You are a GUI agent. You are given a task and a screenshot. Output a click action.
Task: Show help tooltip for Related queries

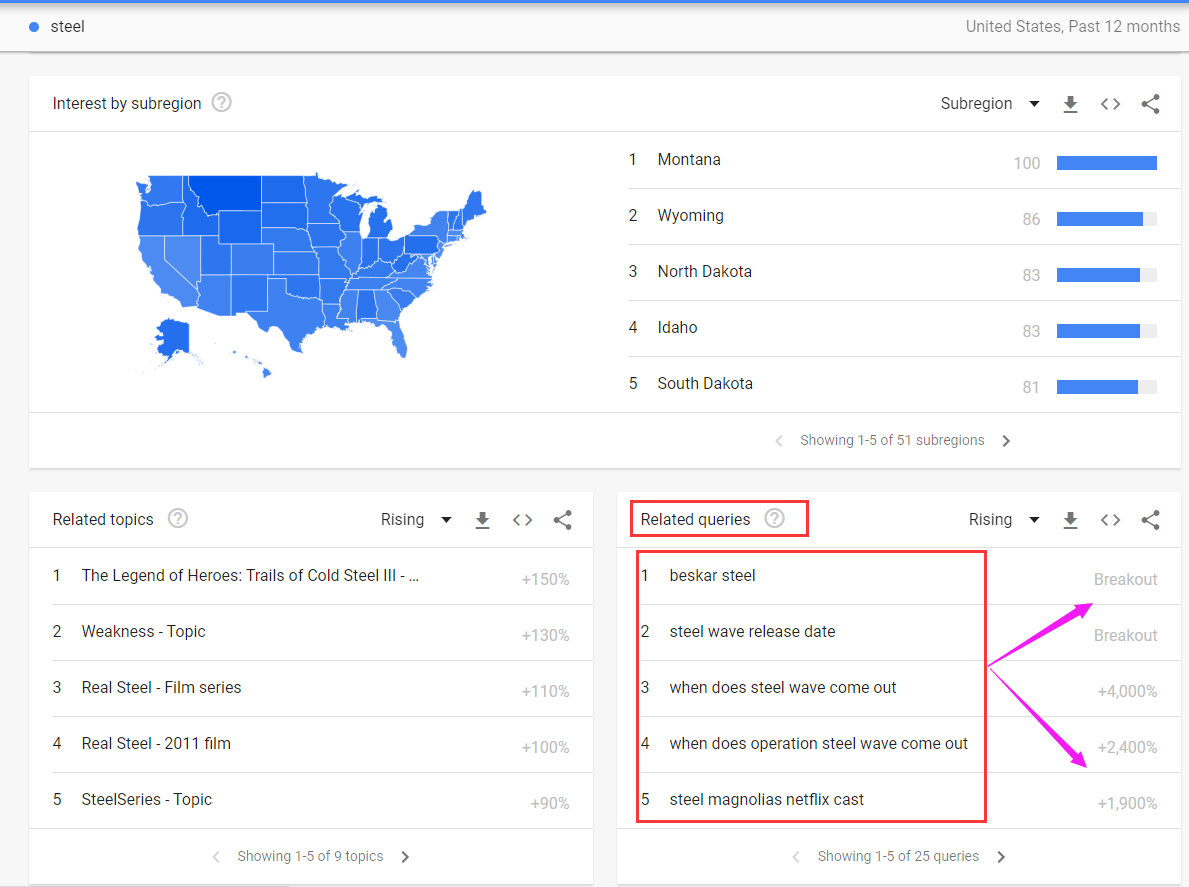pyautogui.click(x=774, y=519)
